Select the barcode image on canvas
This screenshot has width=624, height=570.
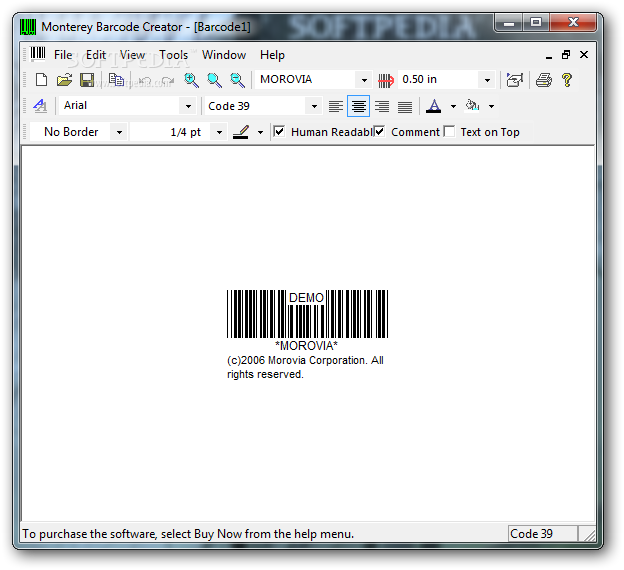(307, 314)
